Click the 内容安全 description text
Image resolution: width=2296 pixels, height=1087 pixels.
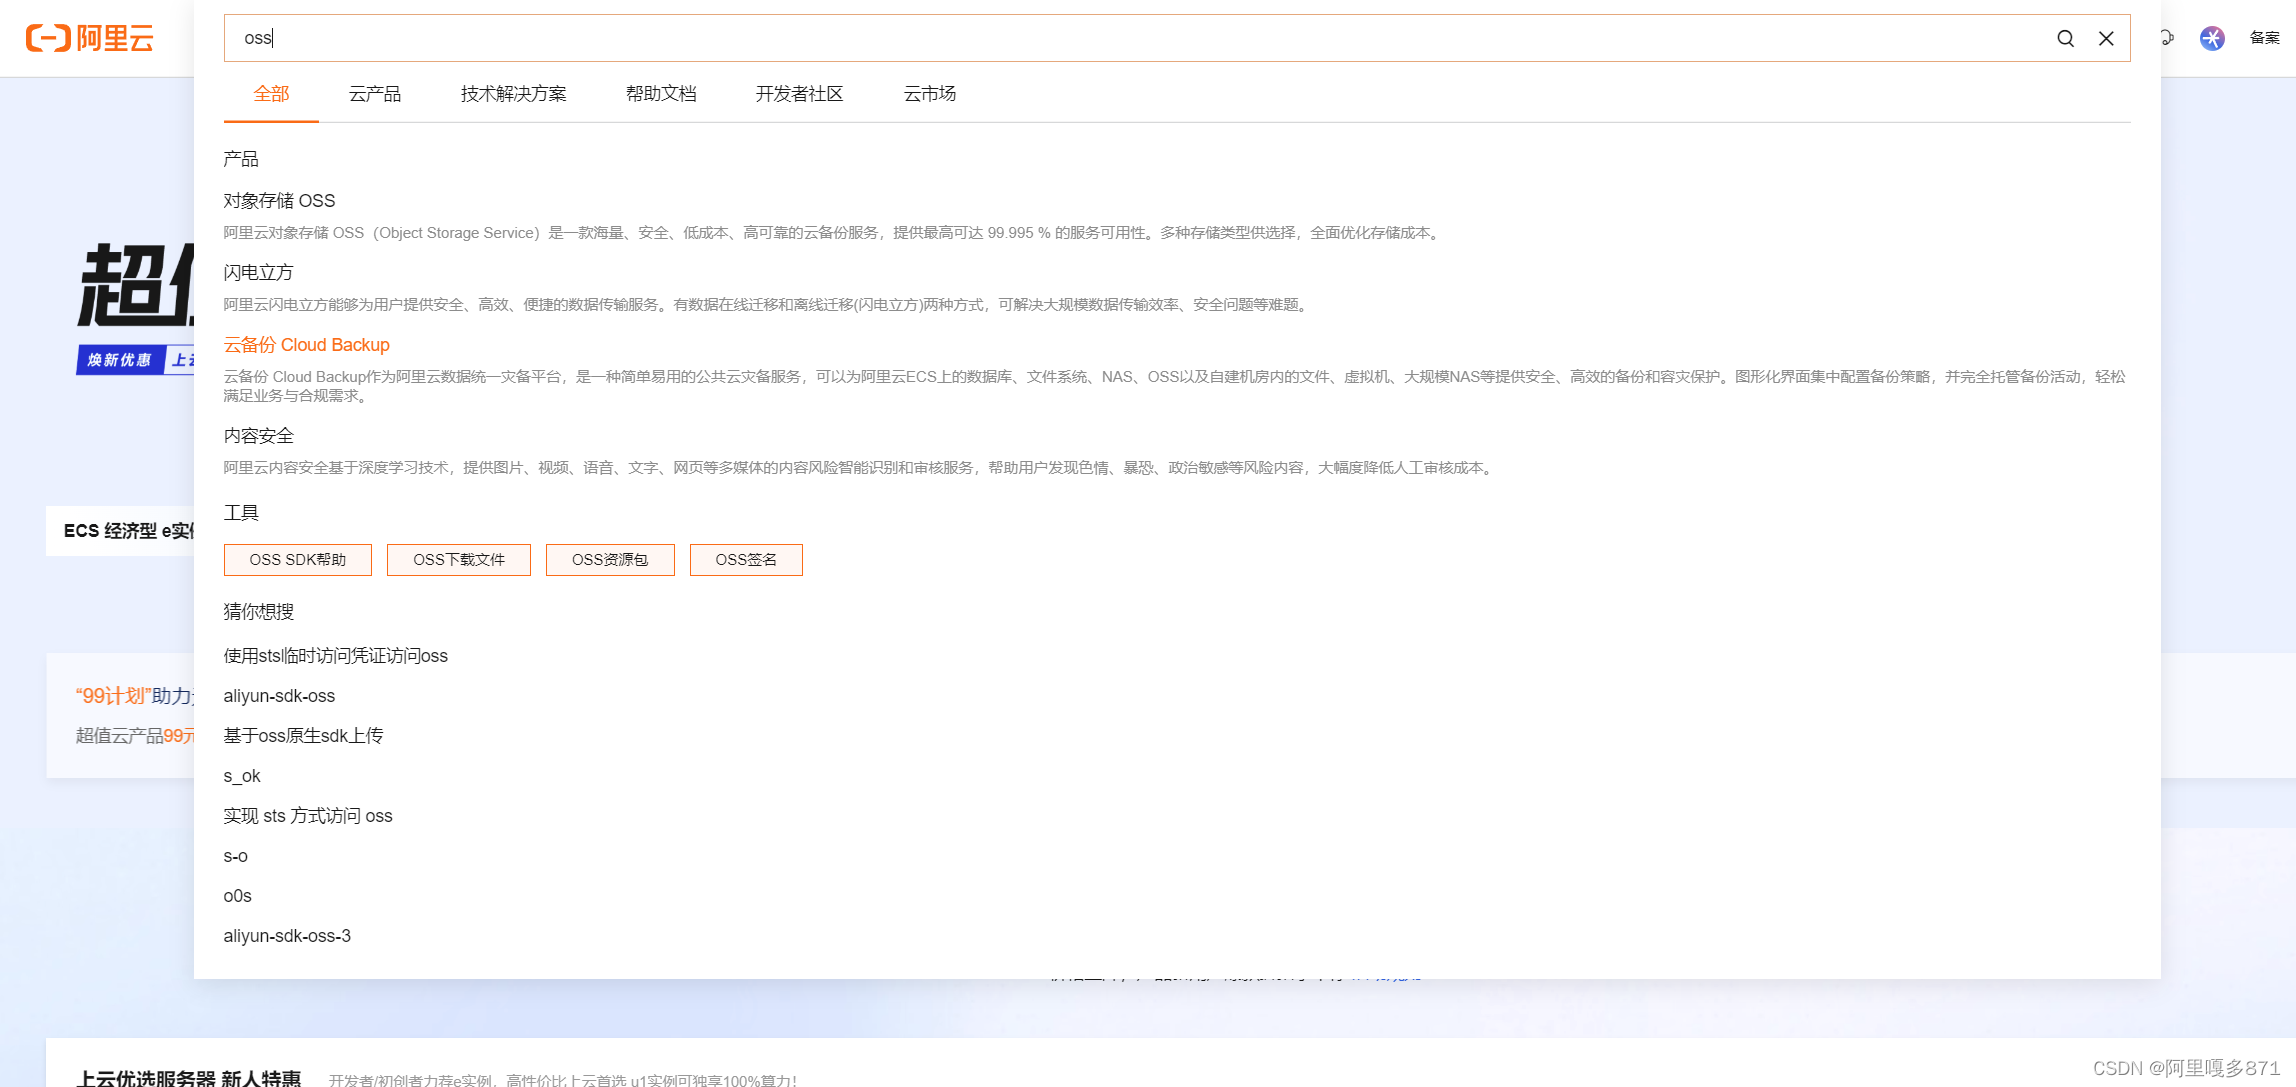[859, 468]
